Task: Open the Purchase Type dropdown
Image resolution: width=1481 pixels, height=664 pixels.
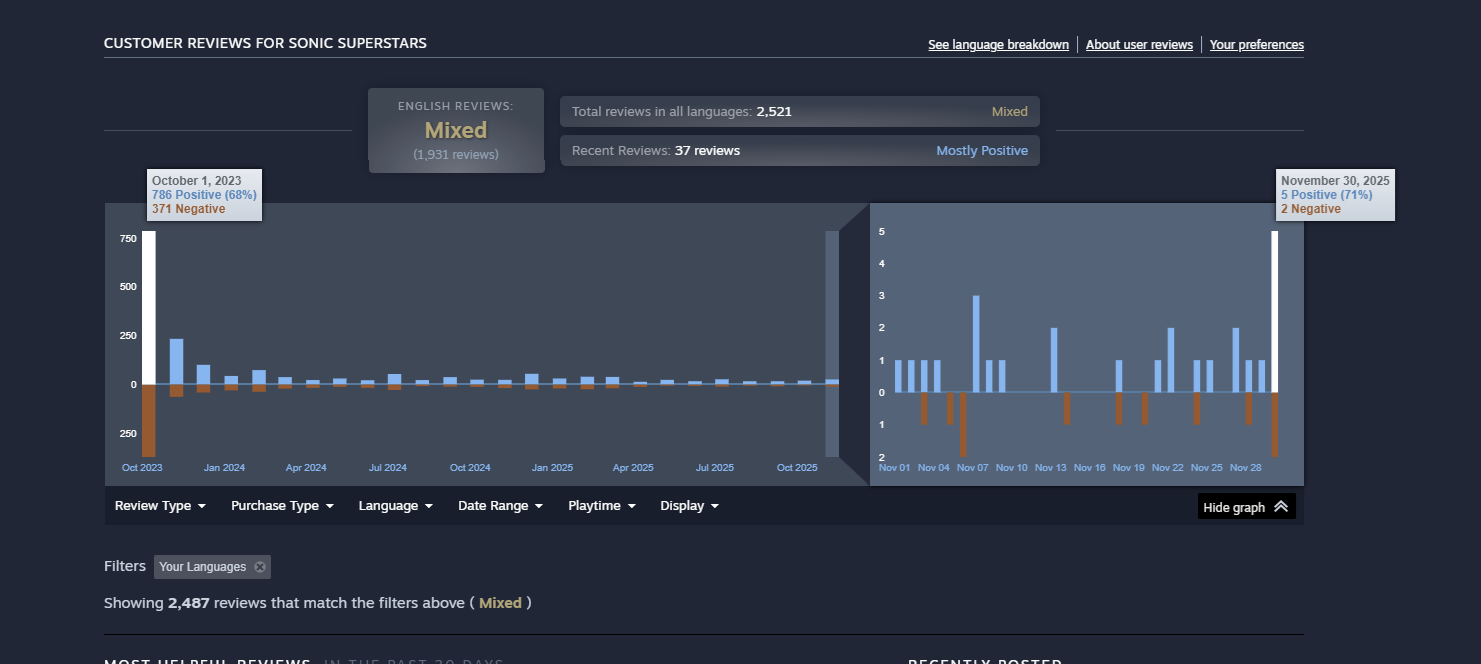Action: (282, 506)
